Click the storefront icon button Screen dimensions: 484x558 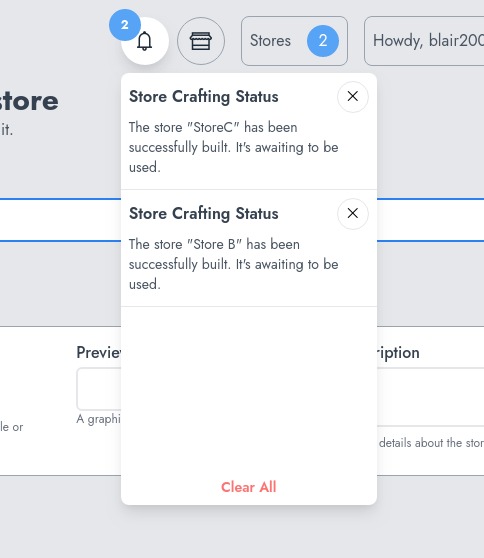click(201, 41)
